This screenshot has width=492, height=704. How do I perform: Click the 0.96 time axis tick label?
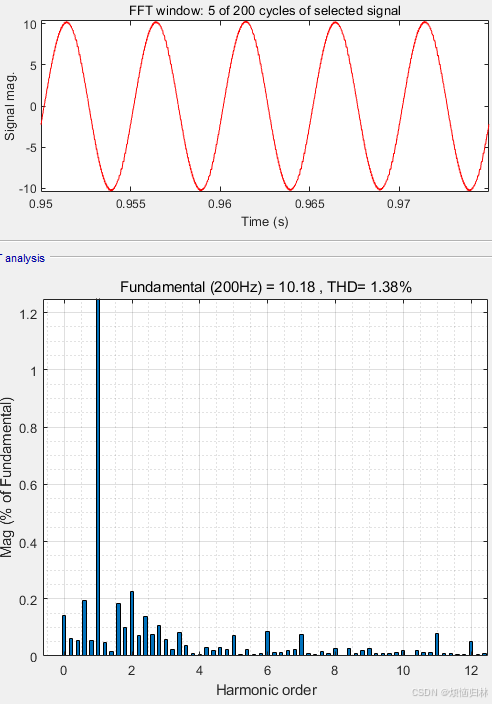tap(220, 204)
